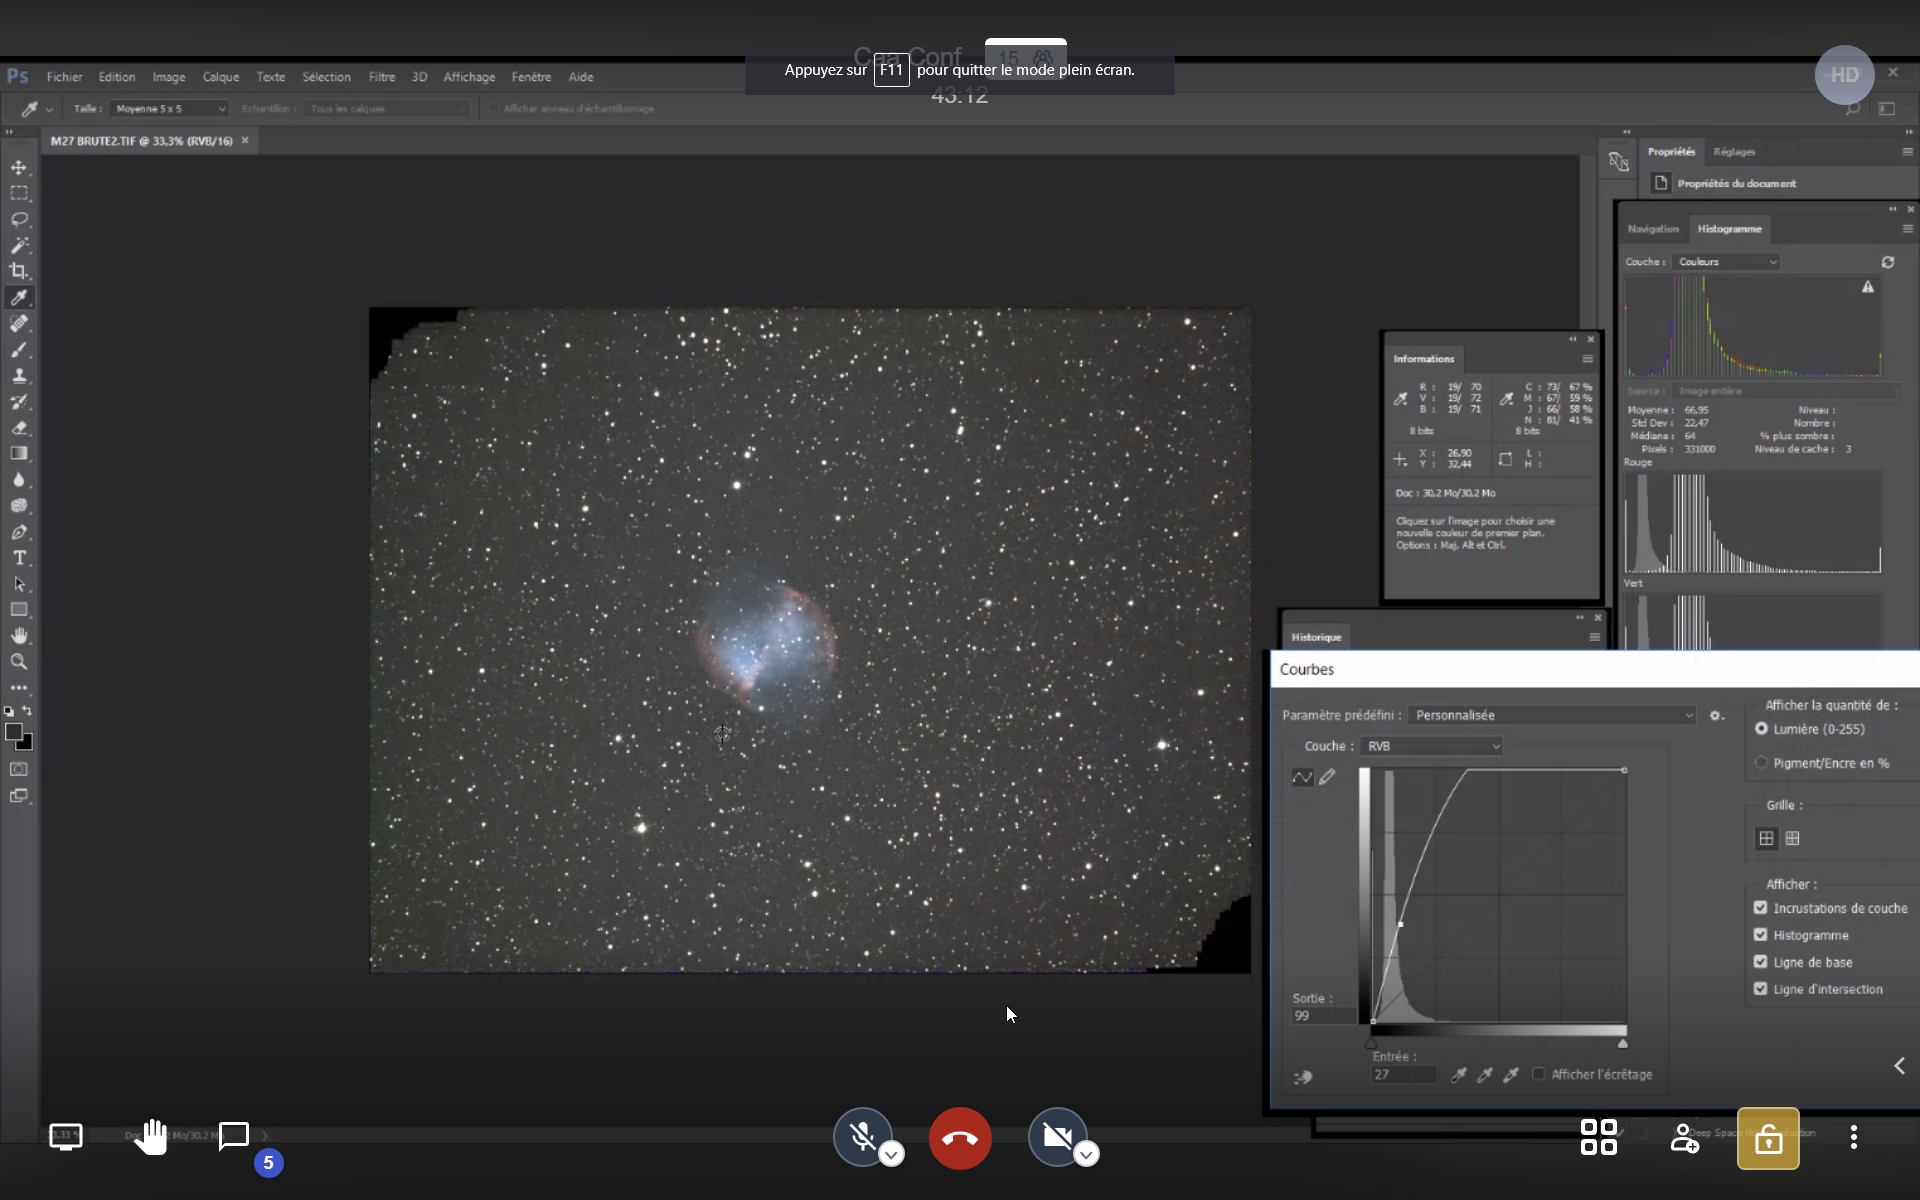
Task: Open Couche RVB dropdown in Courbes
Action: tap(1432, 746)
